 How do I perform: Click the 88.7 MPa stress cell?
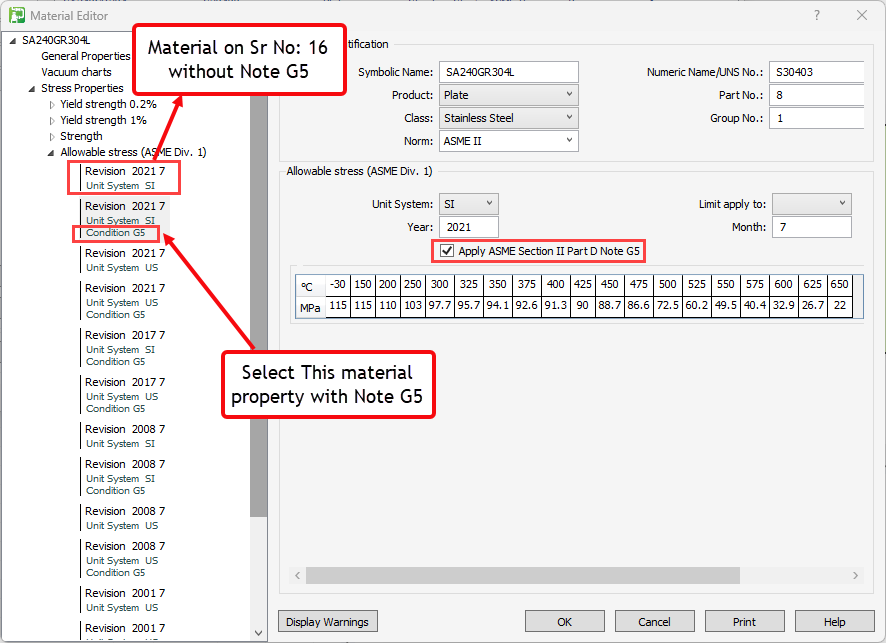tap(610, 305)
